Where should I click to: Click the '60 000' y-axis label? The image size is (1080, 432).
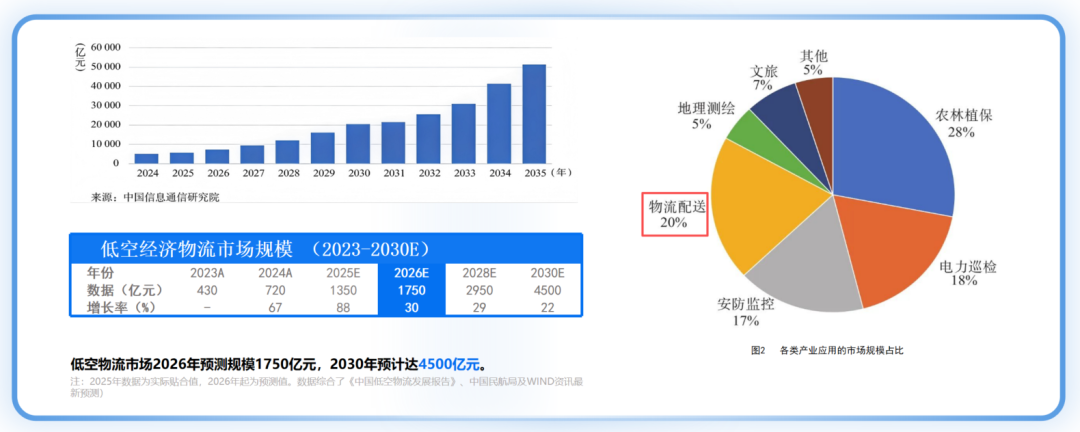pos(105,48)
